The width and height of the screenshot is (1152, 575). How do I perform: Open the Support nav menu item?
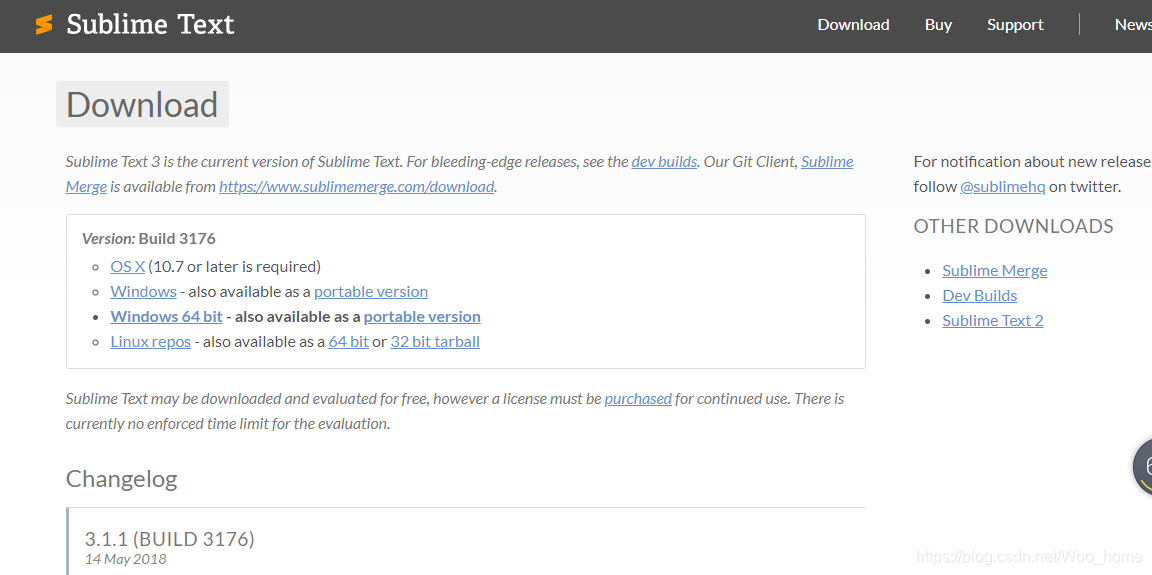pos(1015,25)
